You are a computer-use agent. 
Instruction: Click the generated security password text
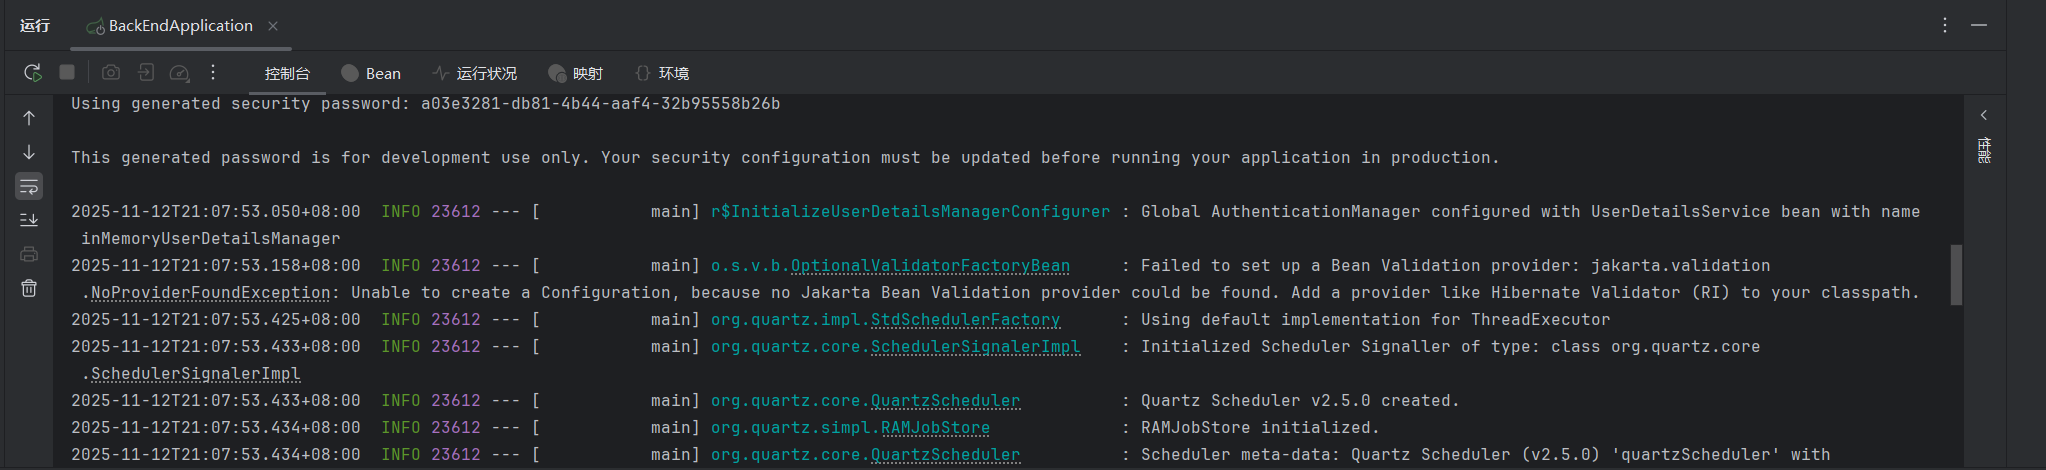point(600,104)
